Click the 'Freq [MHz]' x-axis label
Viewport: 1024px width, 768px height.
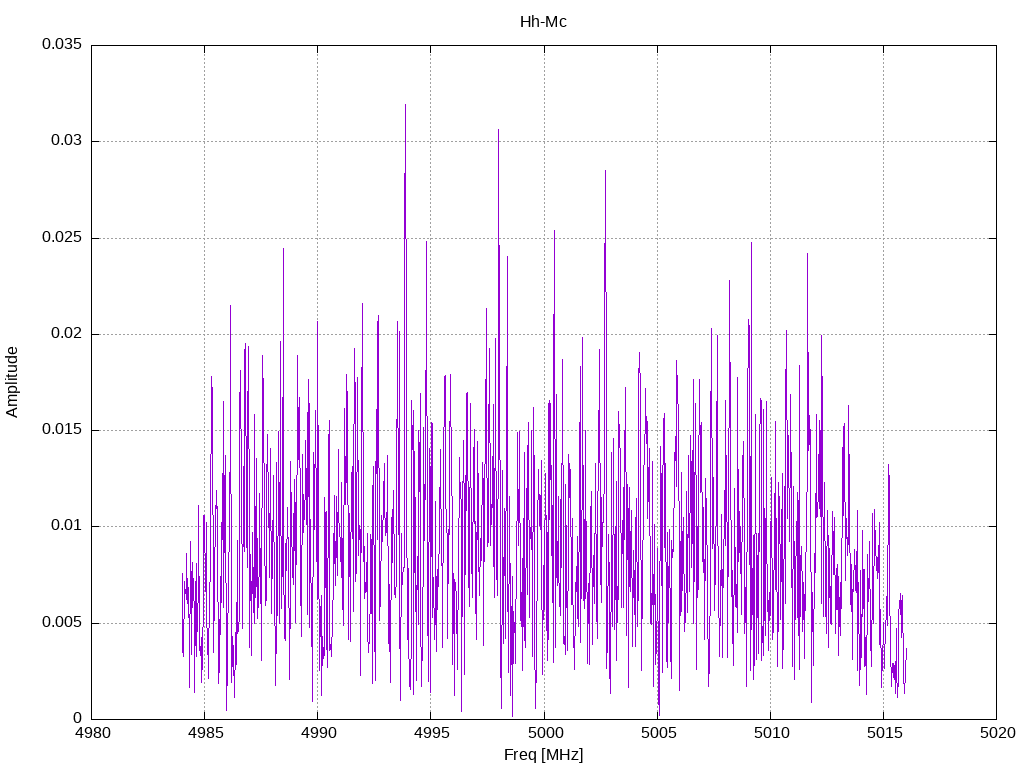click(x=543, y=754)
